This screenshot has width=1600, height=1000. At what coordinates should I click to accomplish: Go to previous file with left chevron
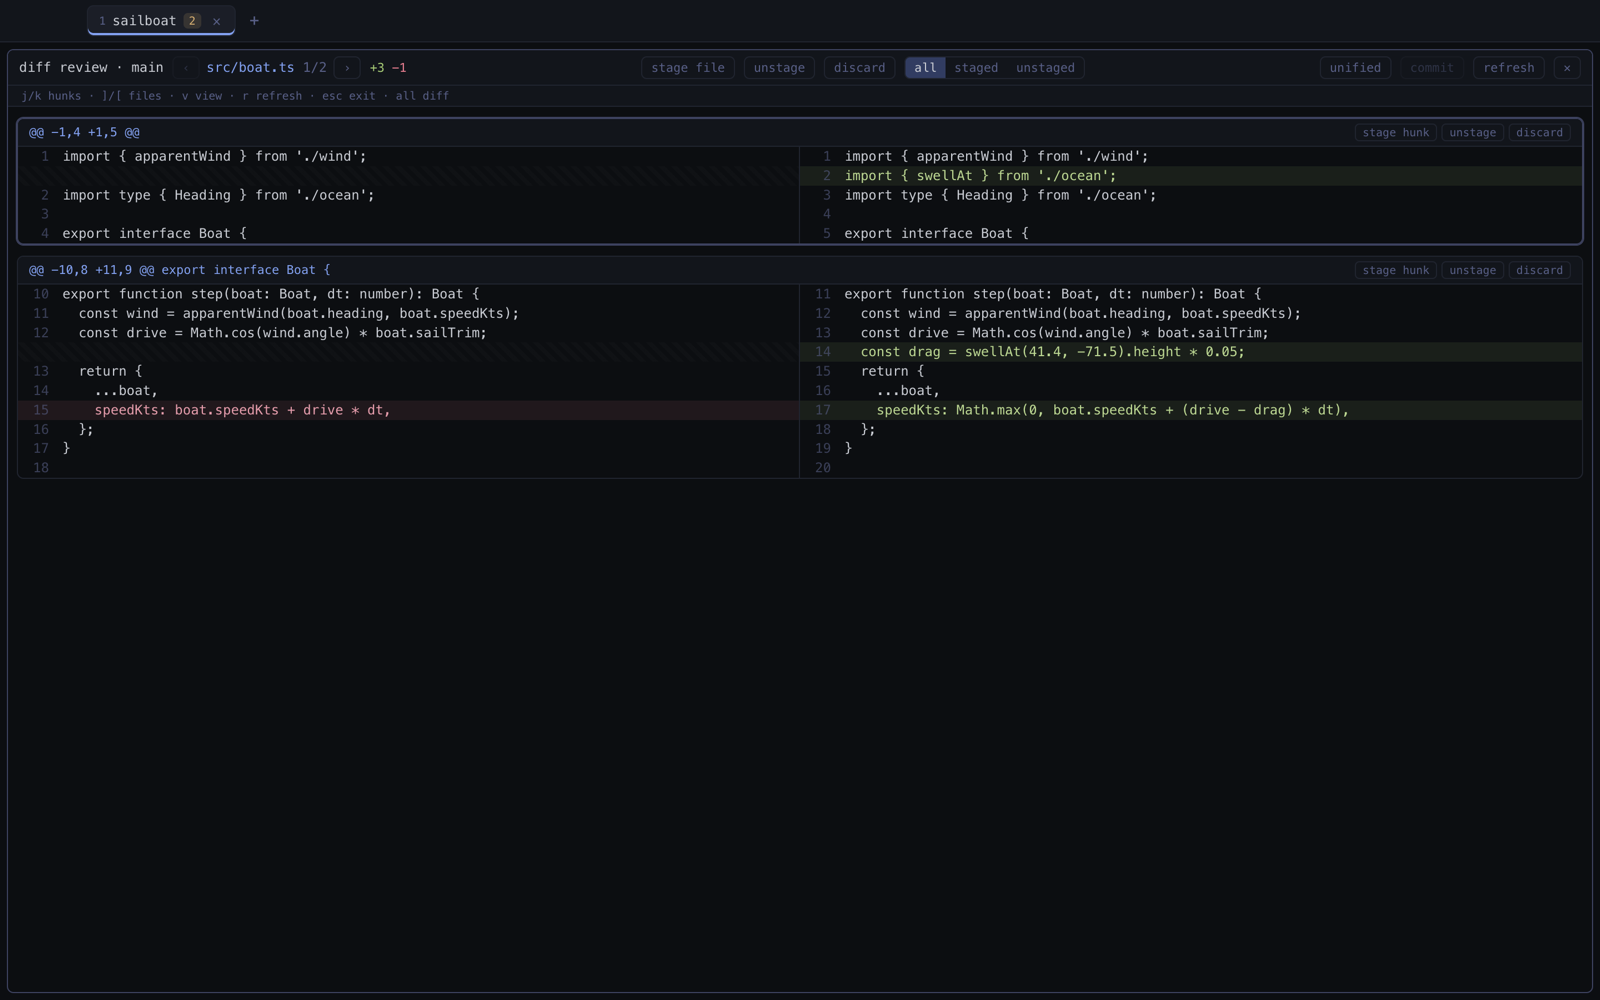pos(186,68)
